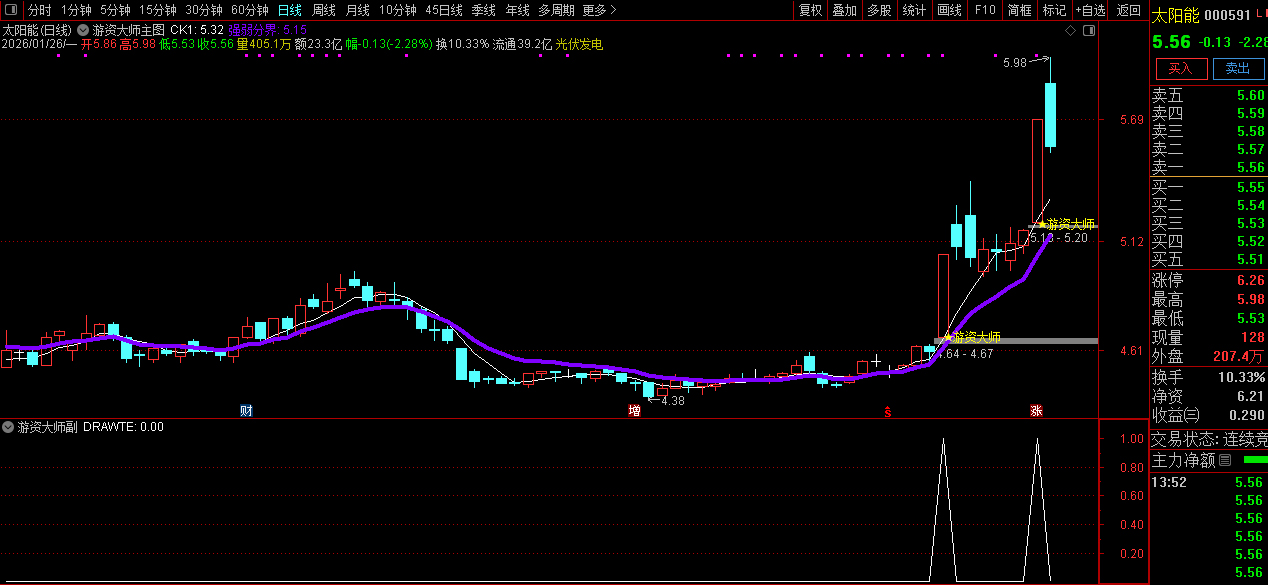This screenshot has height=585, width=1268.
Task: Toggle the right info panel icon
Action: (1089, 31)
